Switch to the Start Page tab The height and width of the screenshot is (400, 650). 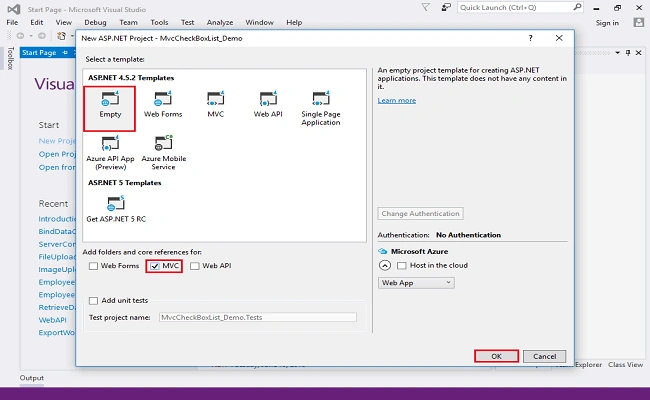[x=39, y=52]
